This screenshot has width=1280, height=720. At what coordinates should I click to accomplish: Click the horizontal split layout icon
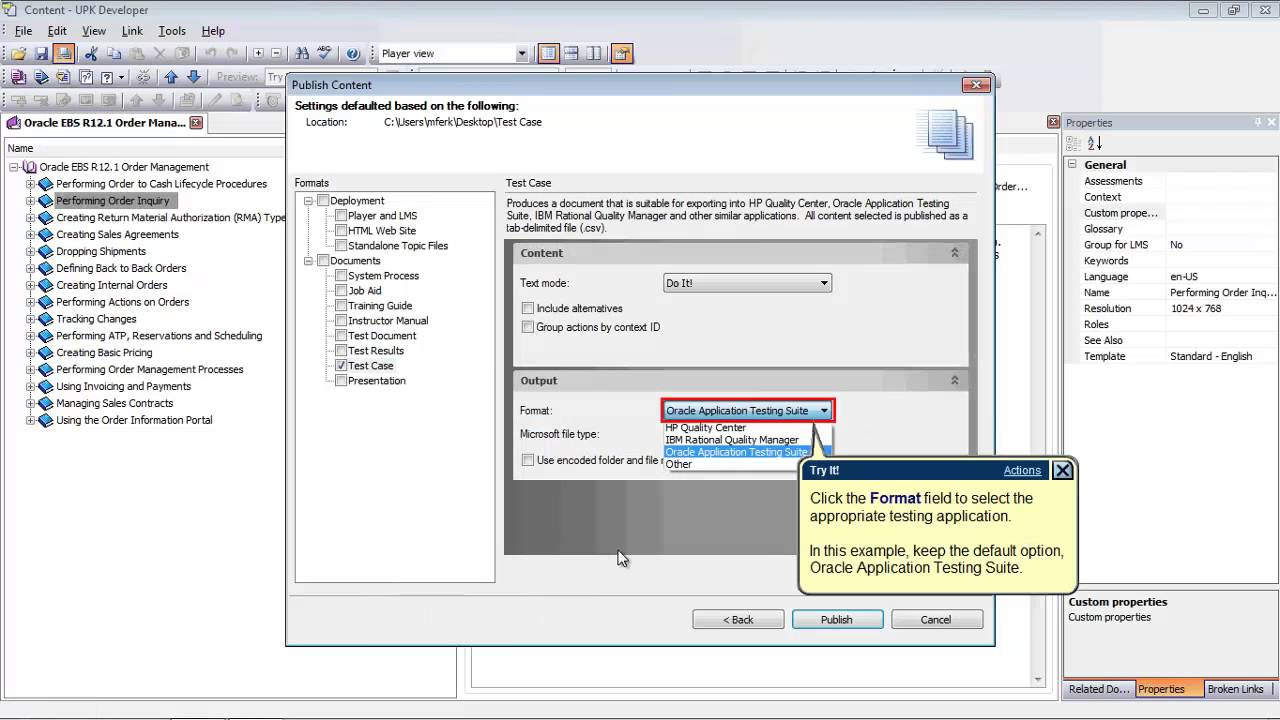coord(571,53)
